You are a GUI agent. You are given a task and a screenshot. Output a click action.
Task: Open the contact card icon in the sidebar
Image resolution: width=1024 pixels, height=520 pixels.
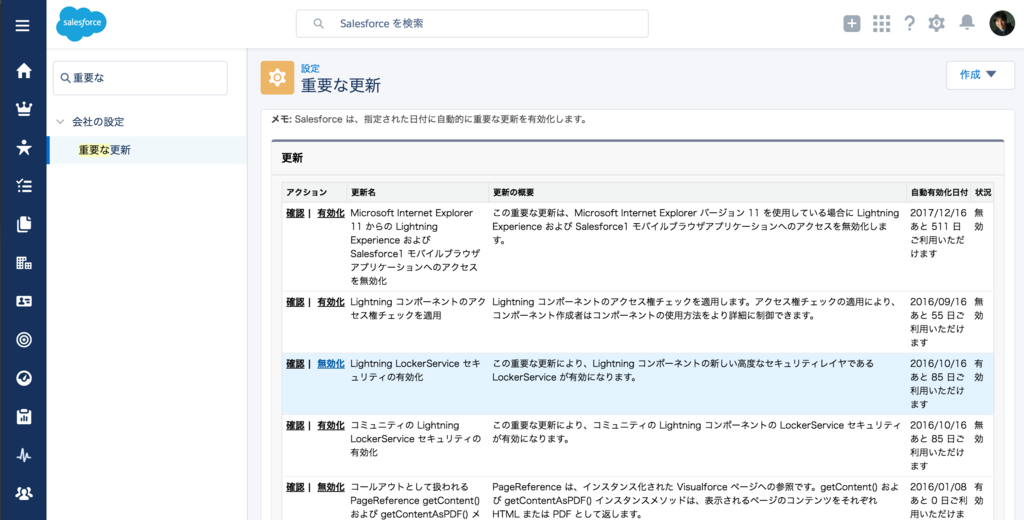24,301
